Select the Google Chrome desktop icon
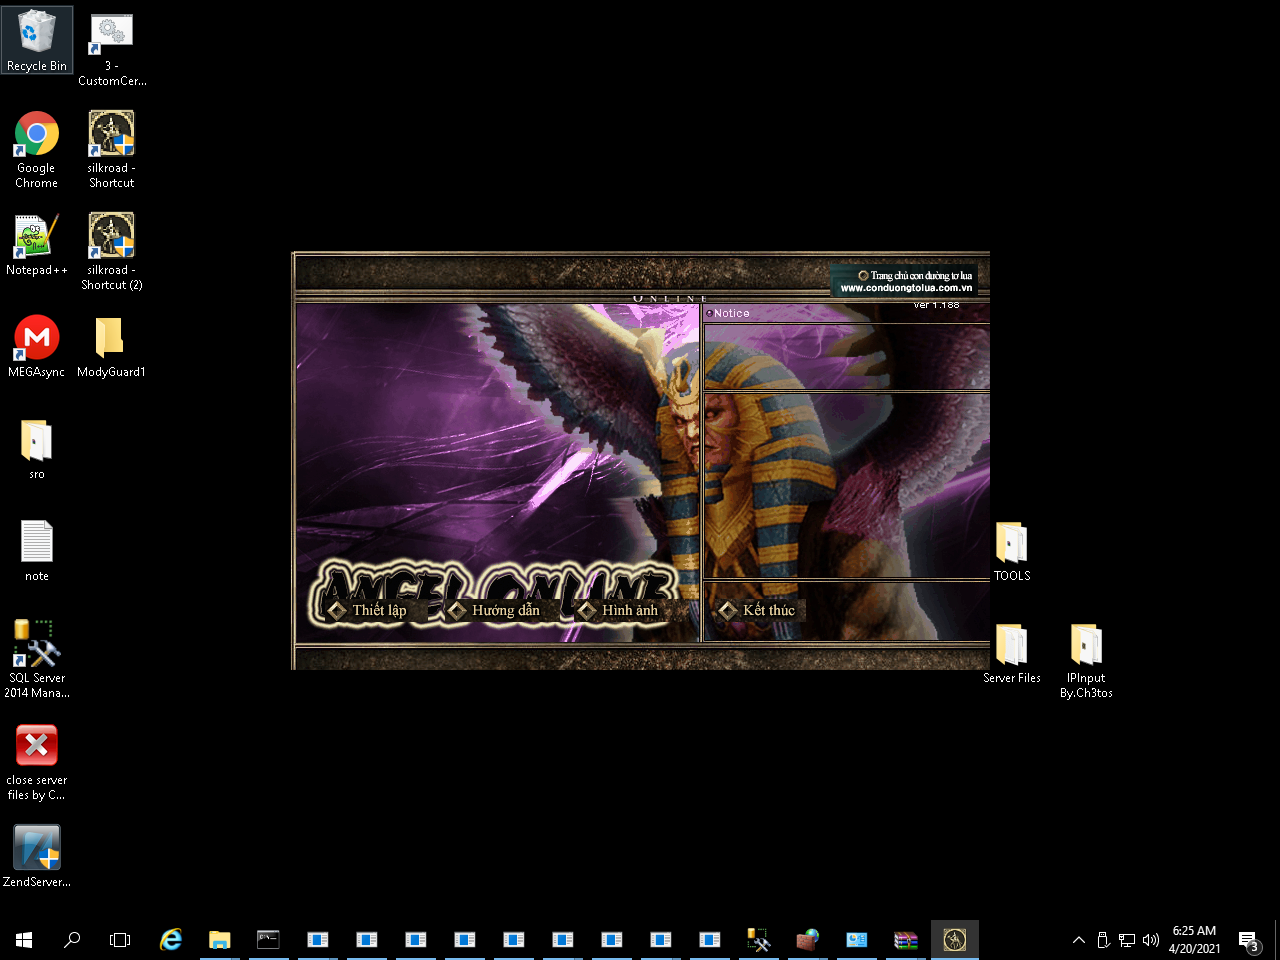This screenshot has width=1280, height=960. coord(37,150)
